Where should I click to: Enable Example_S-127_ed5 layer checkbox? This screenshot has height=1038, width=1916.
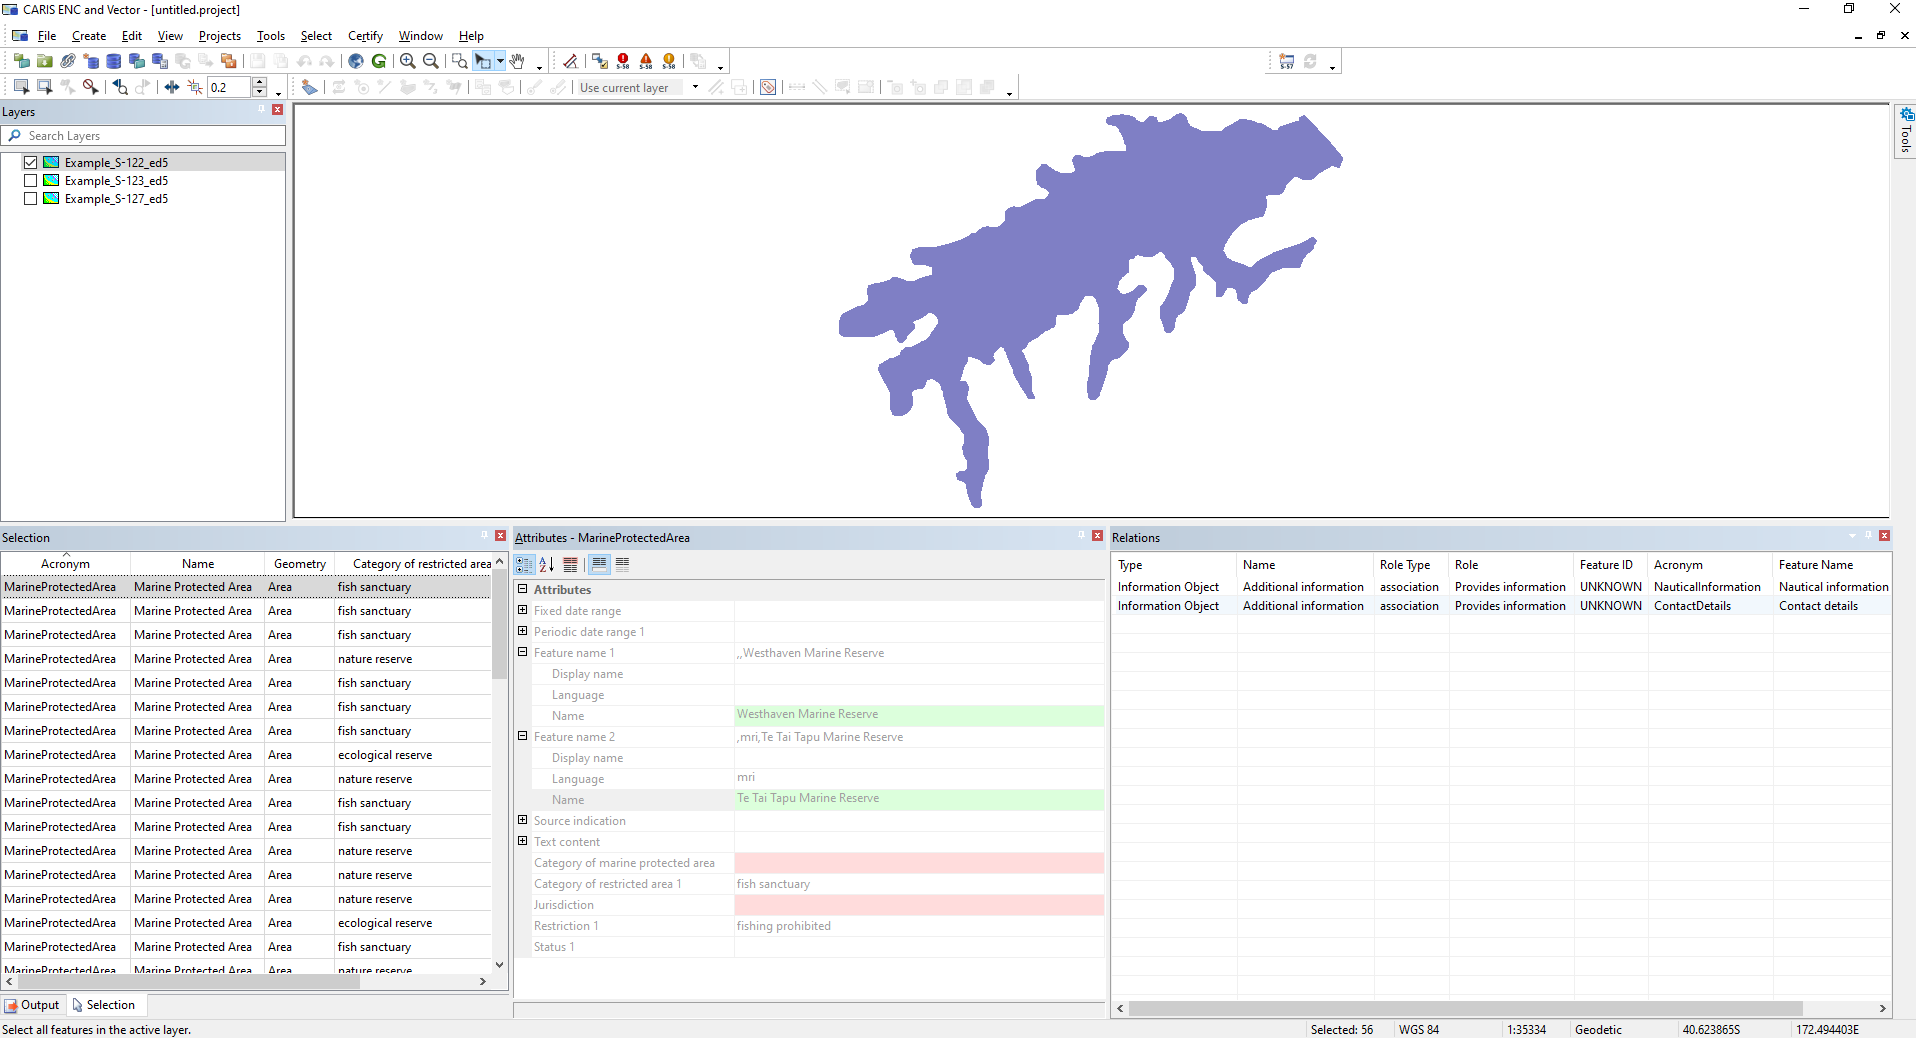click(30, 198)
